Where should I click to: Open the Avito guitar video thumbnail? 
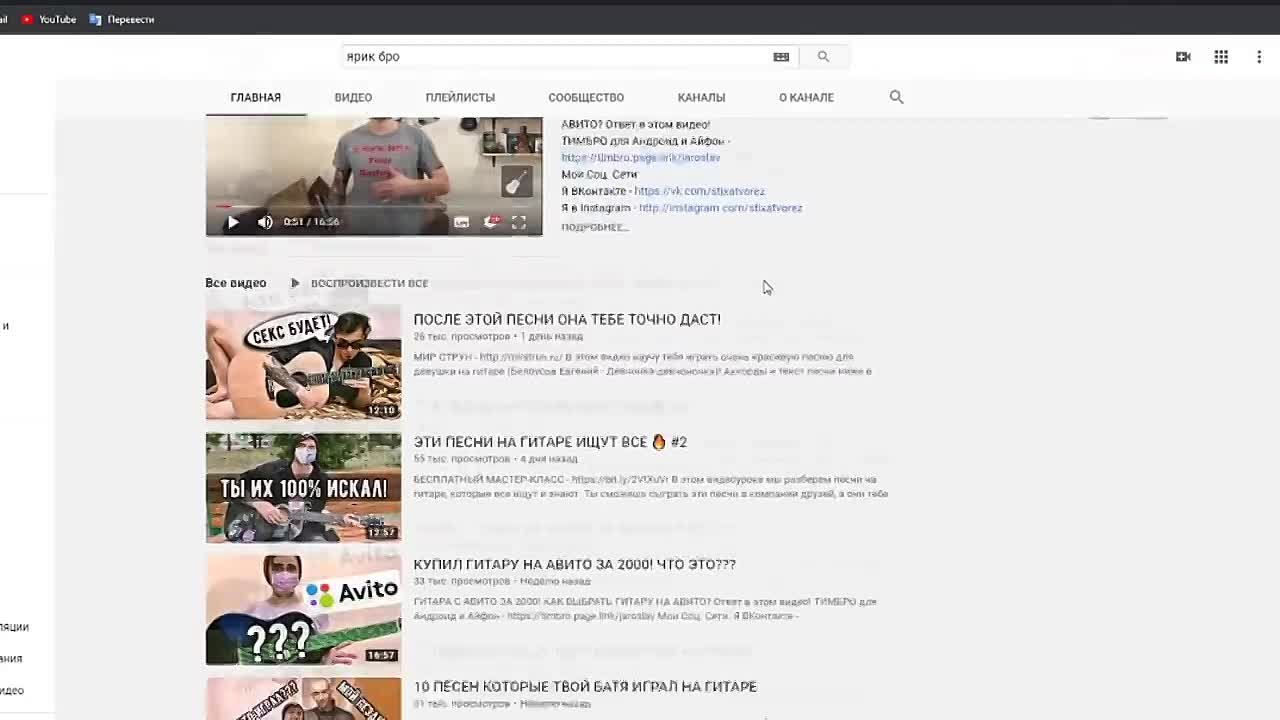(303, 610)
